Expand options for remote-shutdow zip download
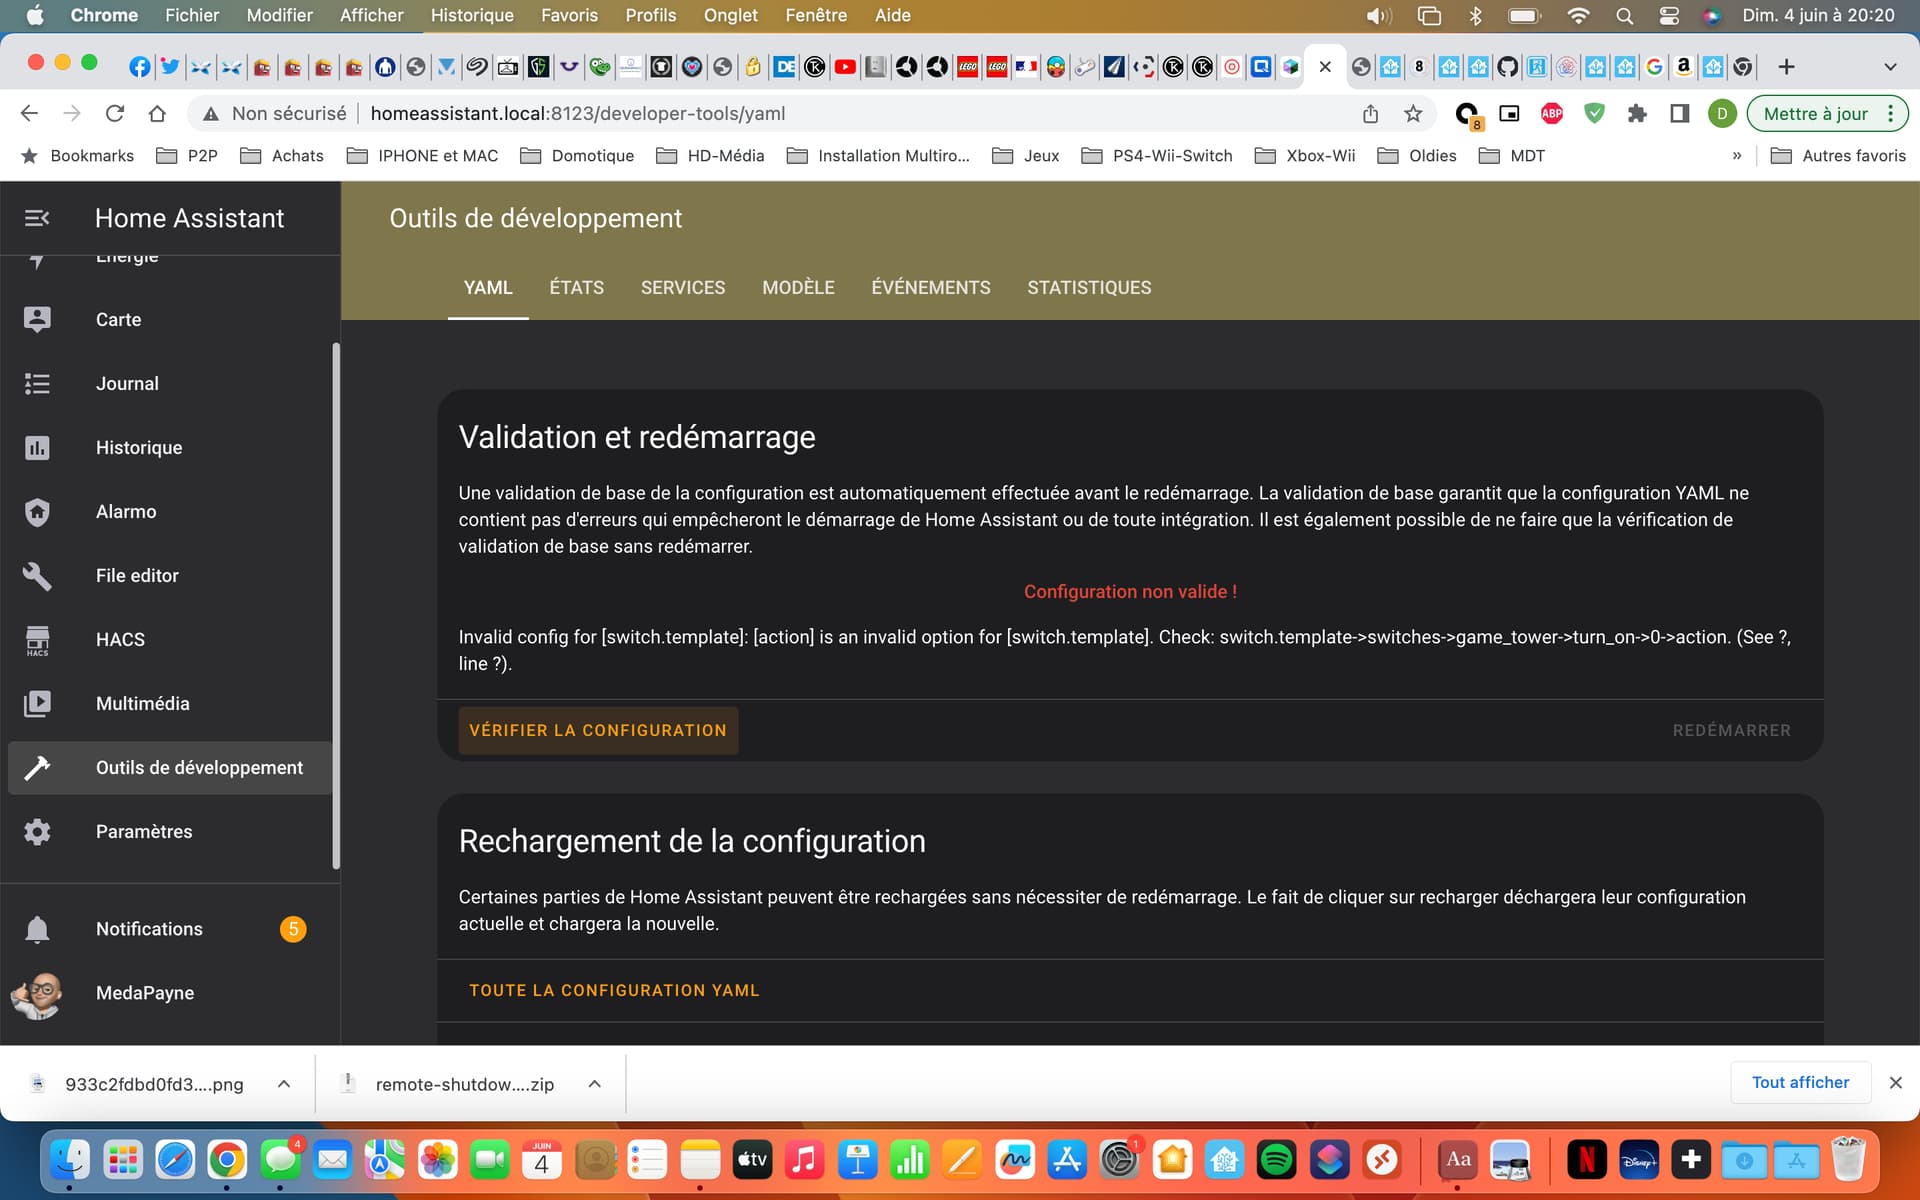This screenshot has width=1920, height=1200. (x=594, y=1084)
